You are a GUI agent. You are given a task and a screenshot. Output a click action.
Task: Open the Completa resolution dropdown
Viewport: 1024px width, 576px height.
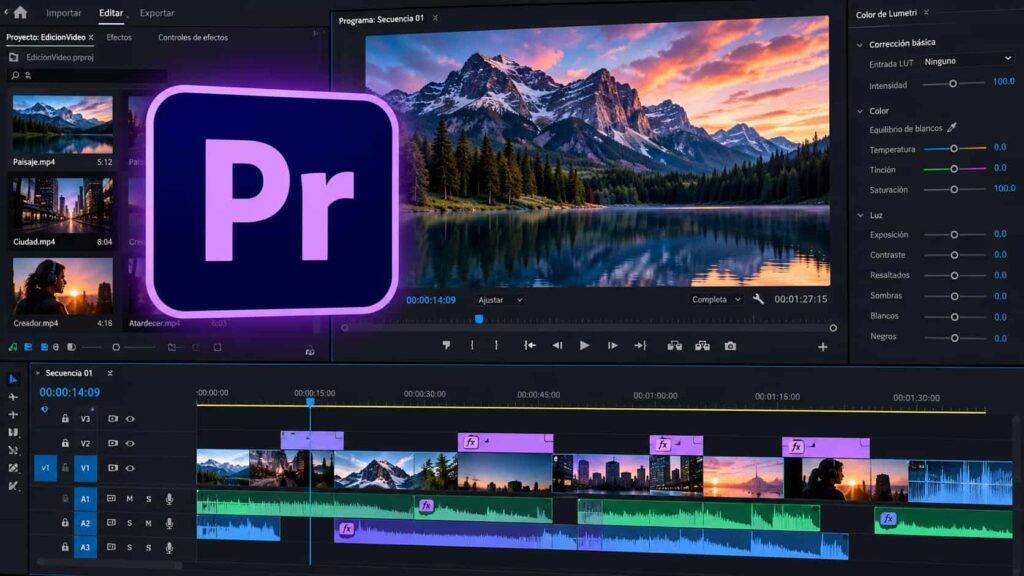coord(716,299)
